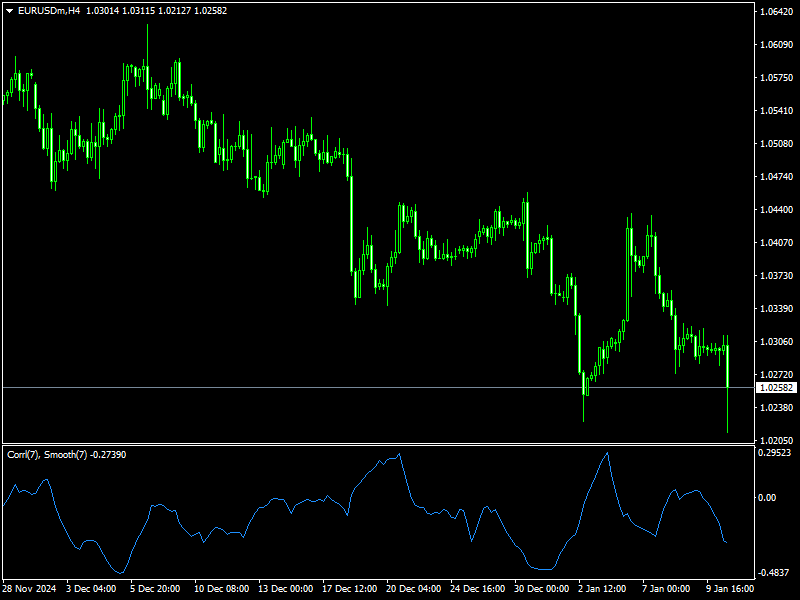Click the 1.03390 price scale value
Screen dimensions: 800x600
tap(777, 309)
